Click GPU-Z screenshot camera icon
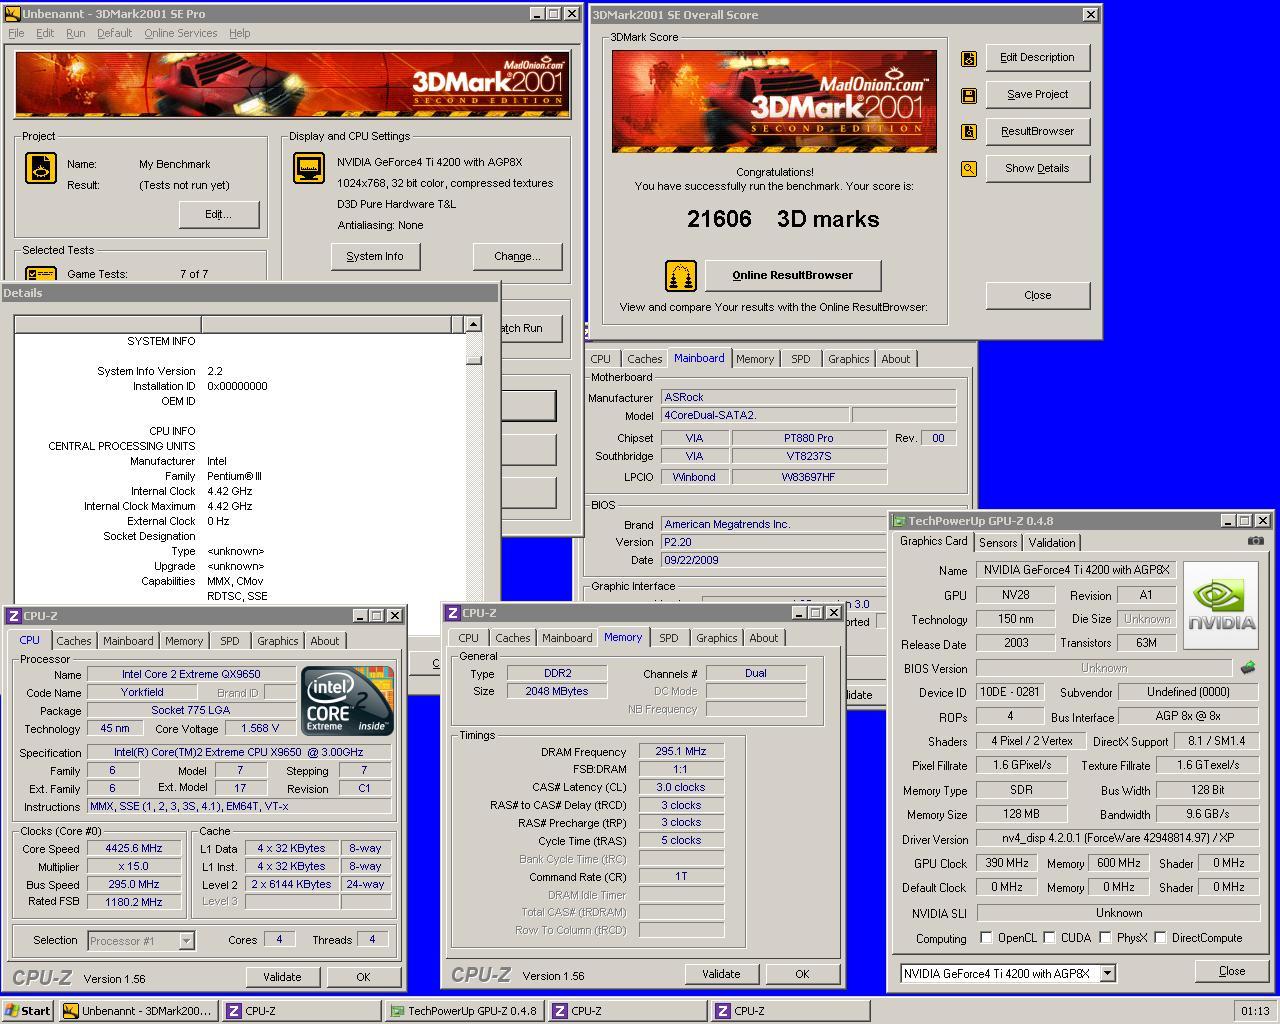The height and width of the screenshot is (1024, 1280). coord(1255,541)
